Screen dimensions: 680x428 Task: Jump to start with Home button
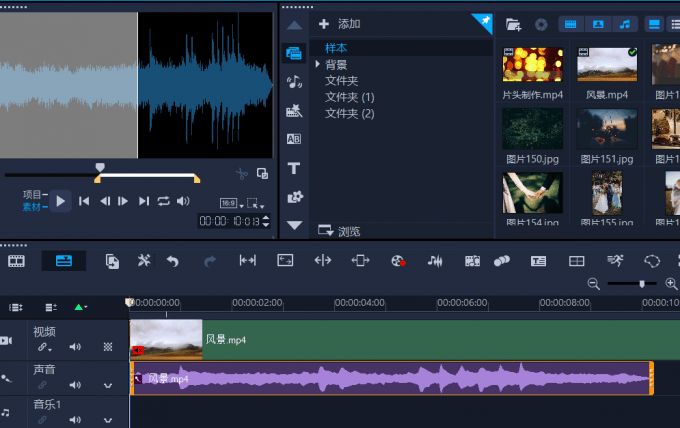(84, 201)
